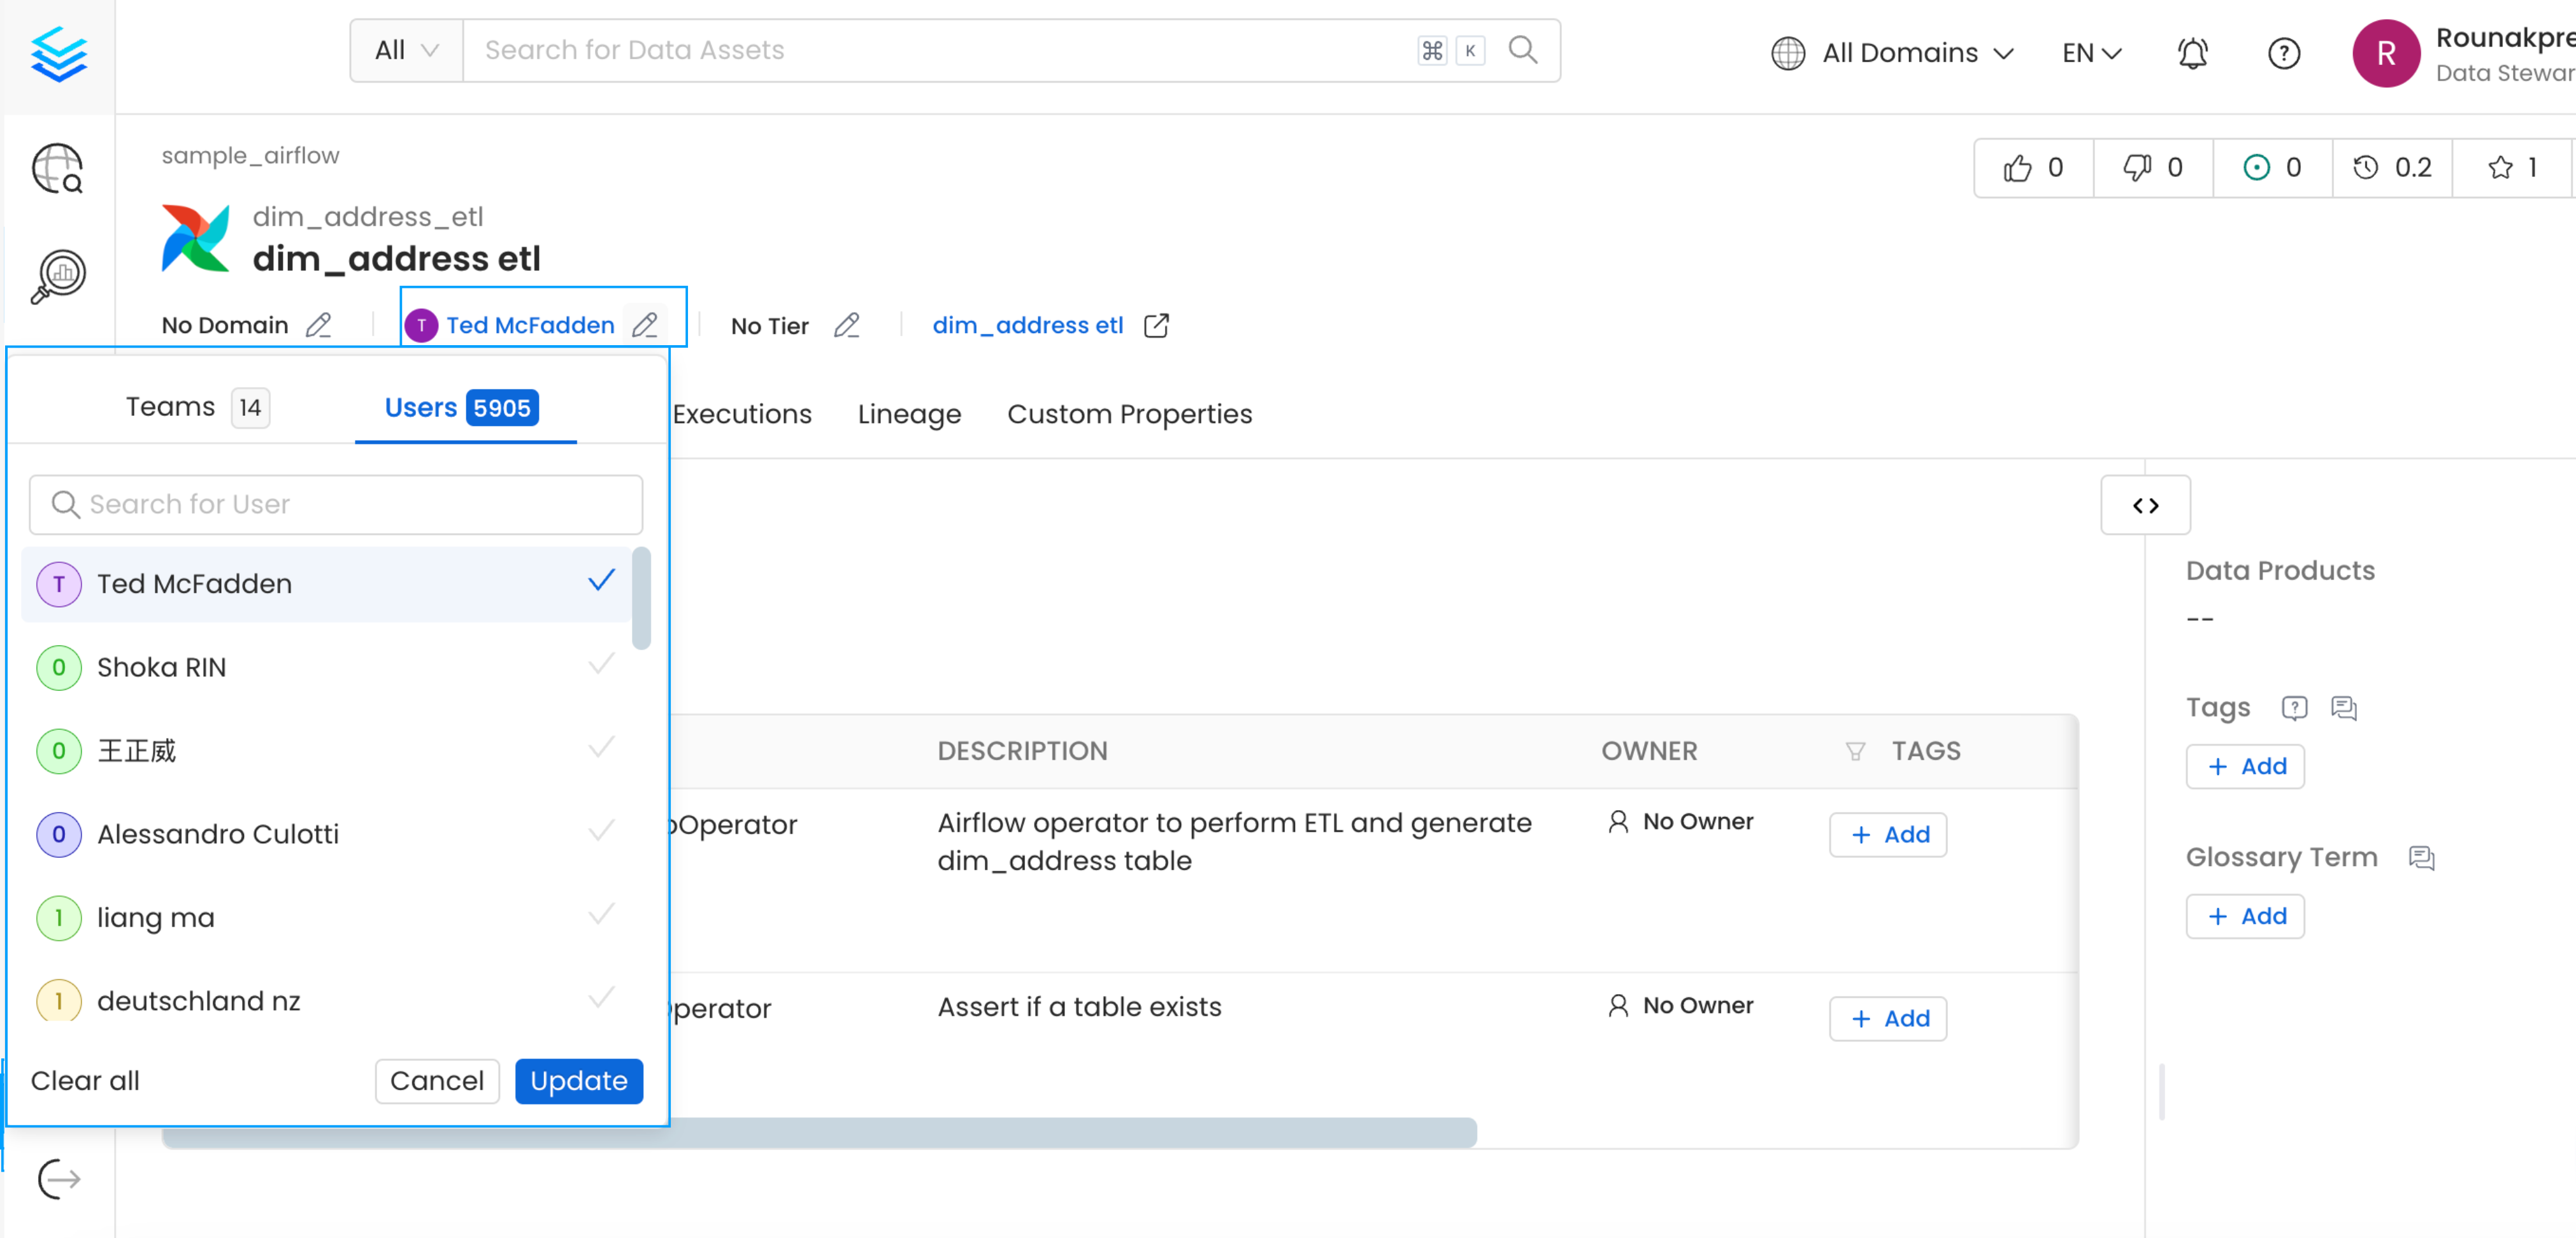Open dim_address etl via external link icon
The image size is (2576, 1238).
[x=1157, y=325]
